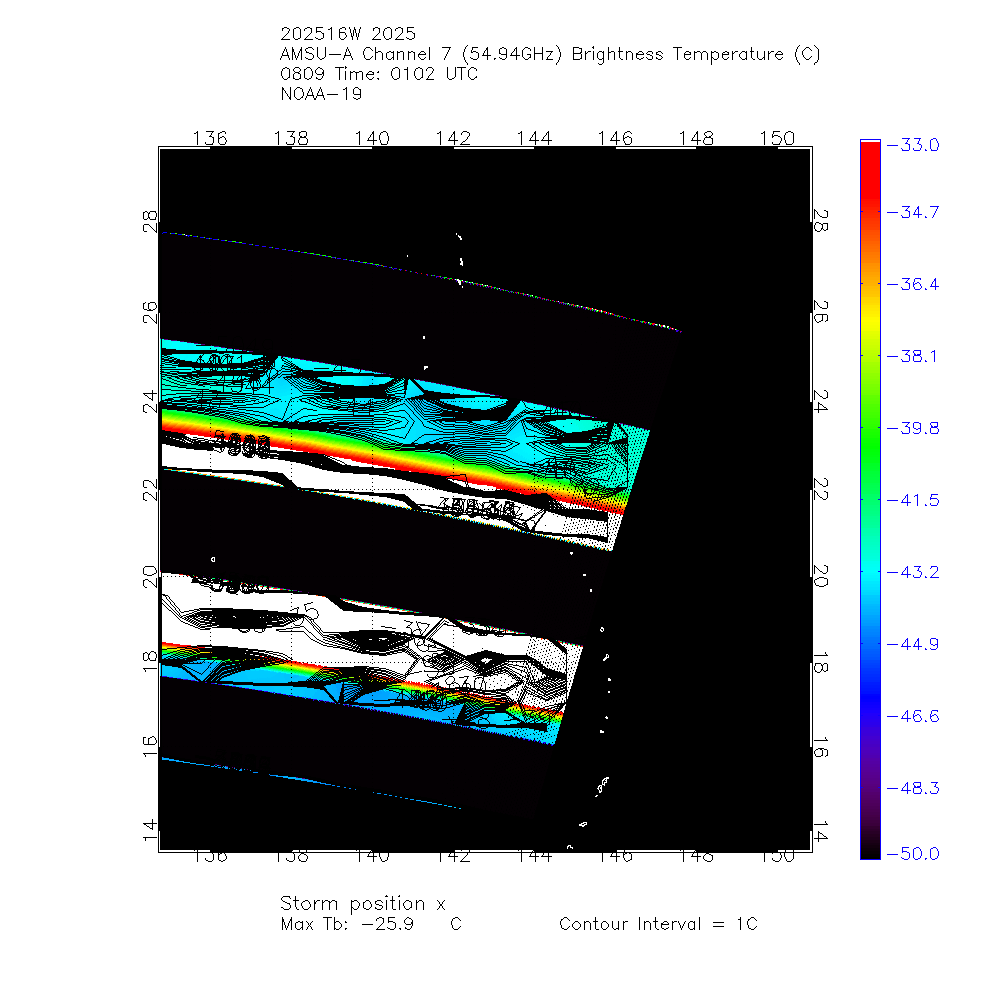Click the "Contour Interval = 1C" text
The height and width of the screenshot is (1000, 1000).
[x=658, y=924]
